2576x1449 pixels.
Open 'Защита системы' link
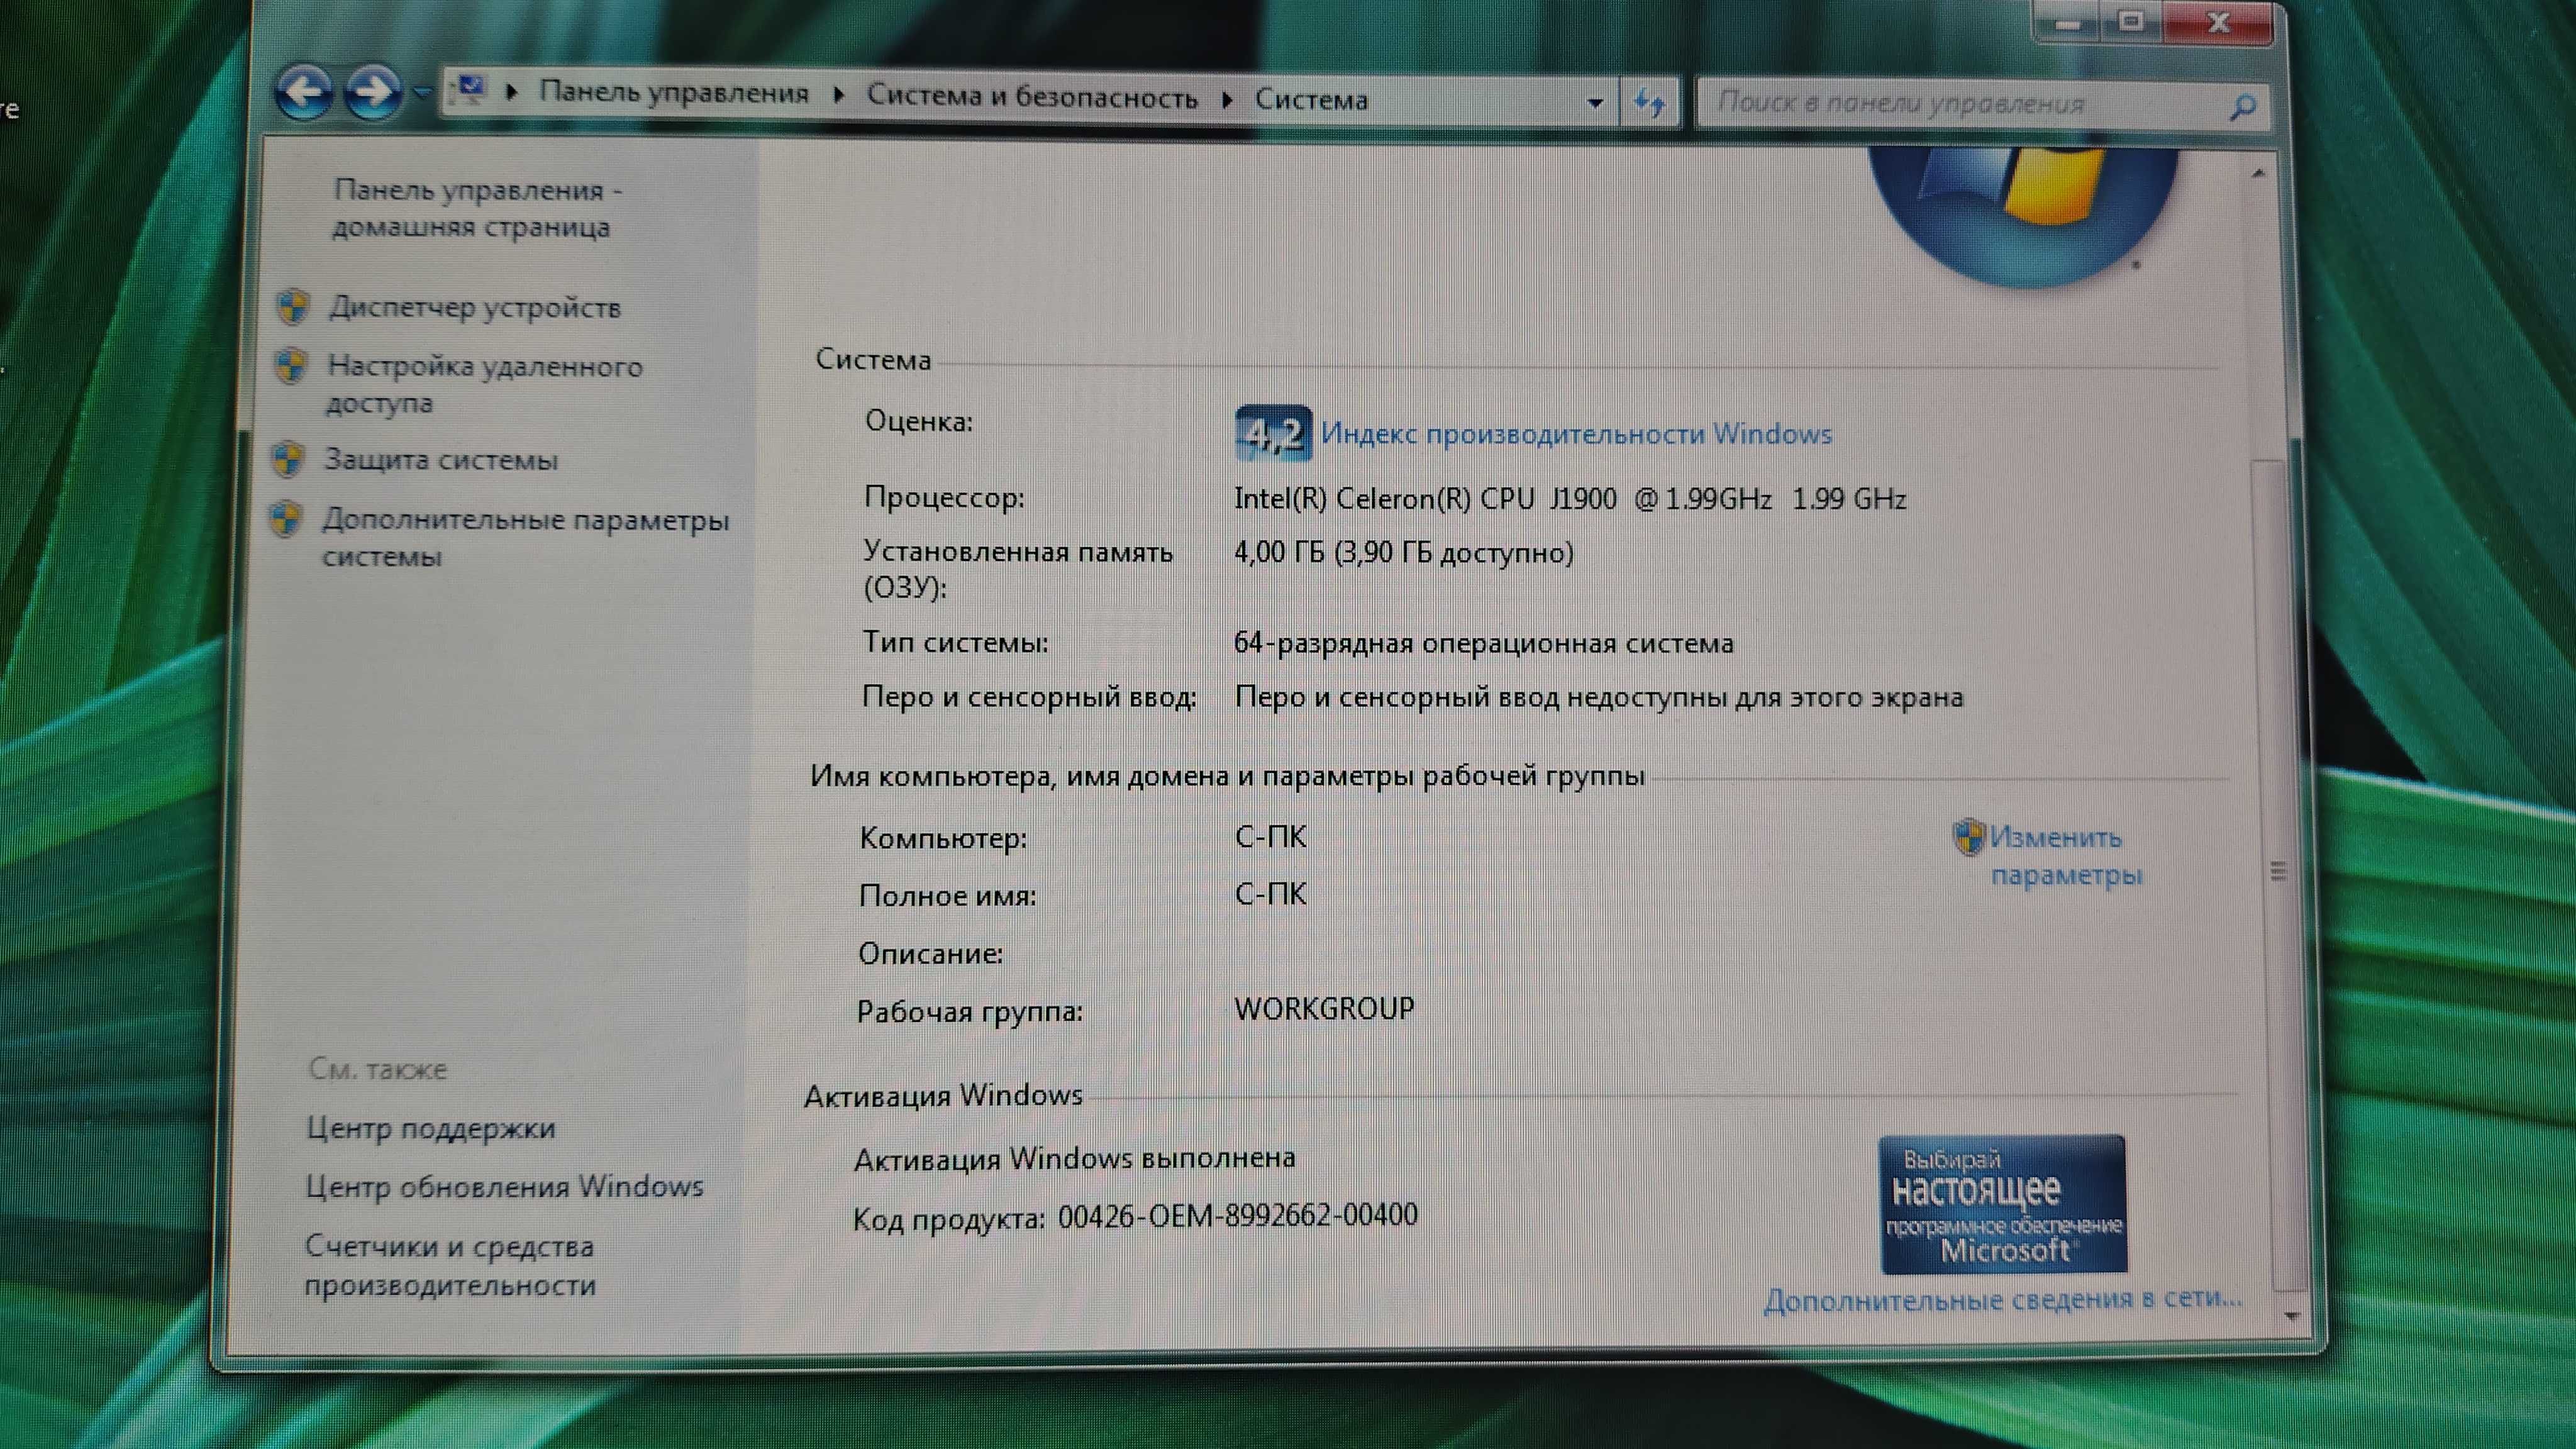tap(441, 460)
